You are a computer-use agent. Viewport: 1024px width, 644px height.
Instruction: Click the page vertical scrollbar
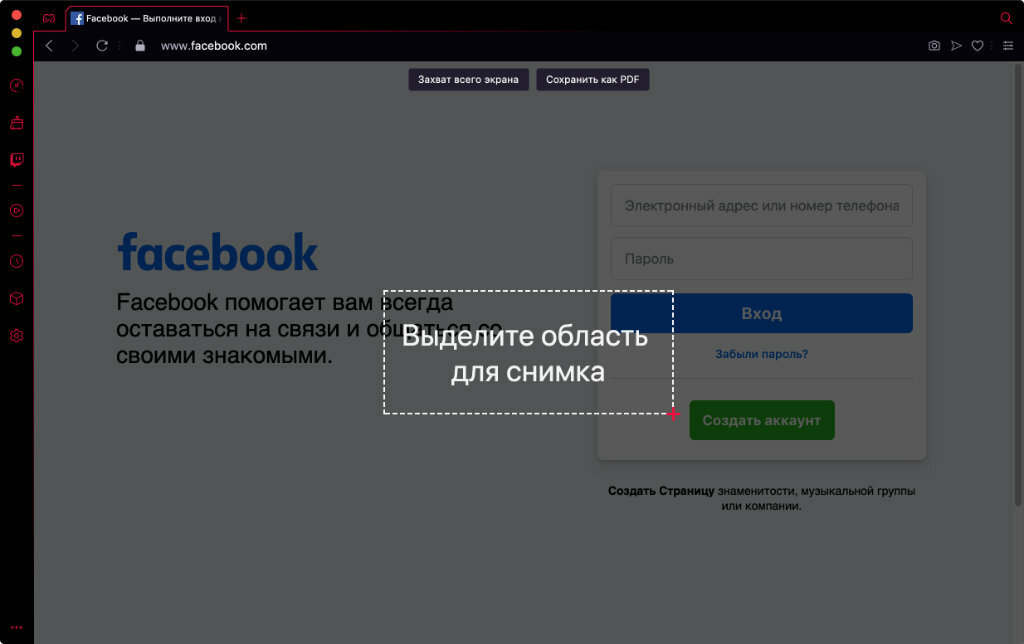click(x=1018, y=285)
